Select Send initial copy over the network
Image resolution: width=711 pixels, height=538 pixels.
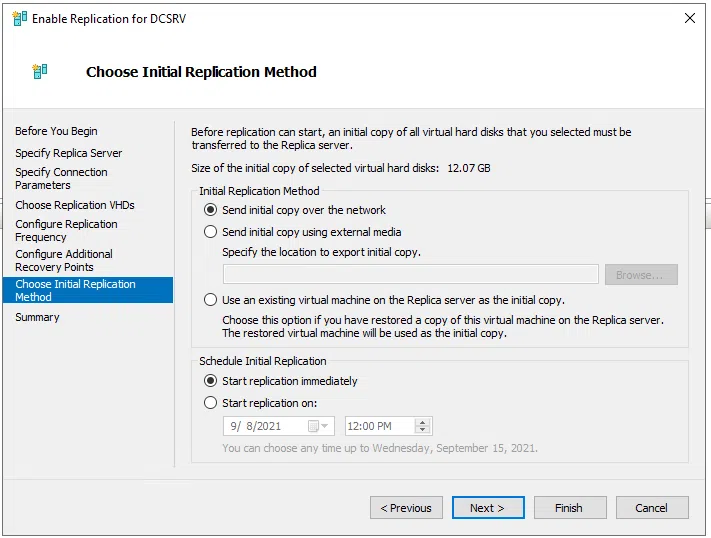pos(210,210)
